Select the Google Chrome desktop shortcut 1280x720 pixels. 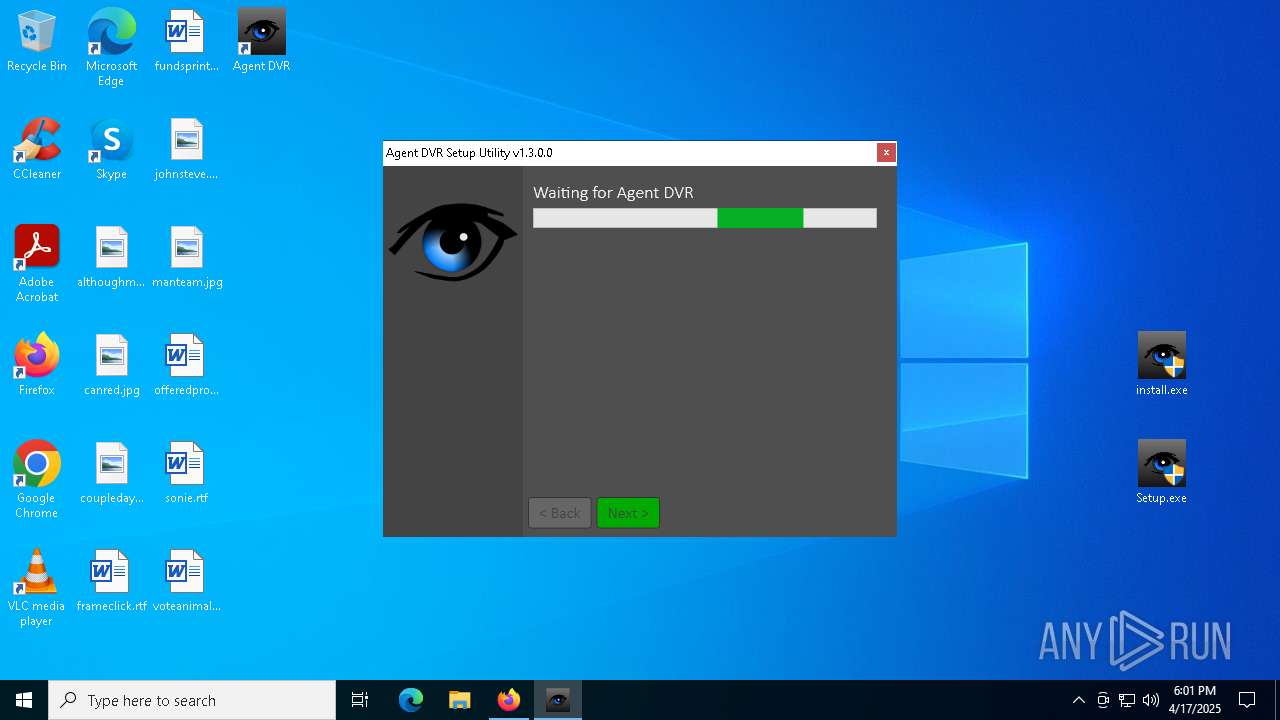pos(37,480)
